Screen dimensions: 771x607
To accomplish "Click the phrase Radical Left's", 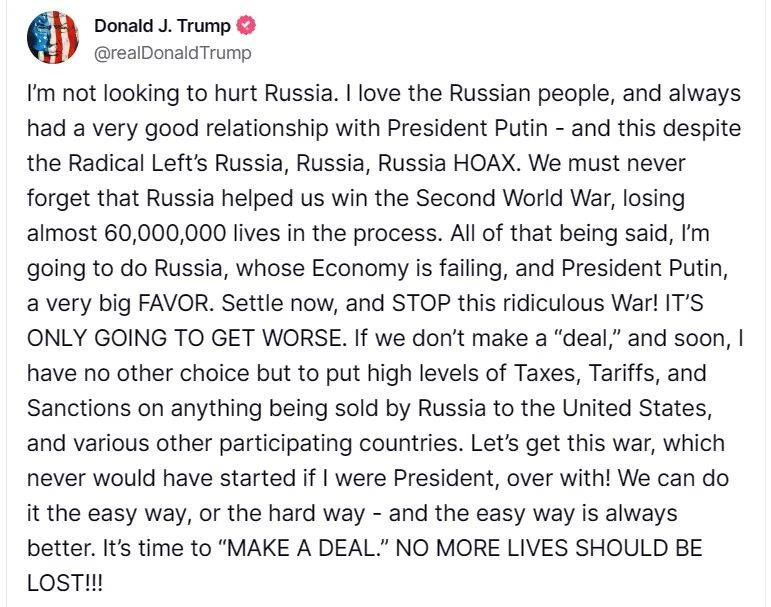I will [128, 162].
